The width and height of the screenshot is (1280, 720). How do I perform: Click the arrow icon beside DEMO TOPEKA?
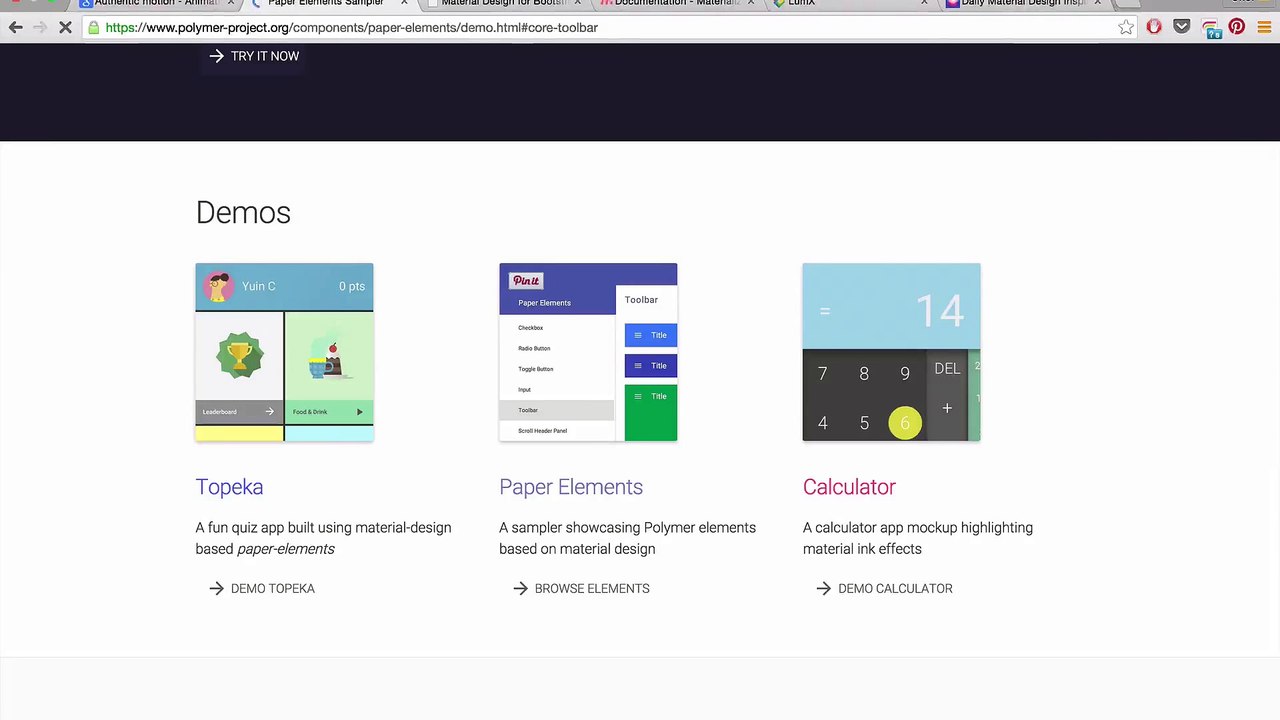[216, 589]
